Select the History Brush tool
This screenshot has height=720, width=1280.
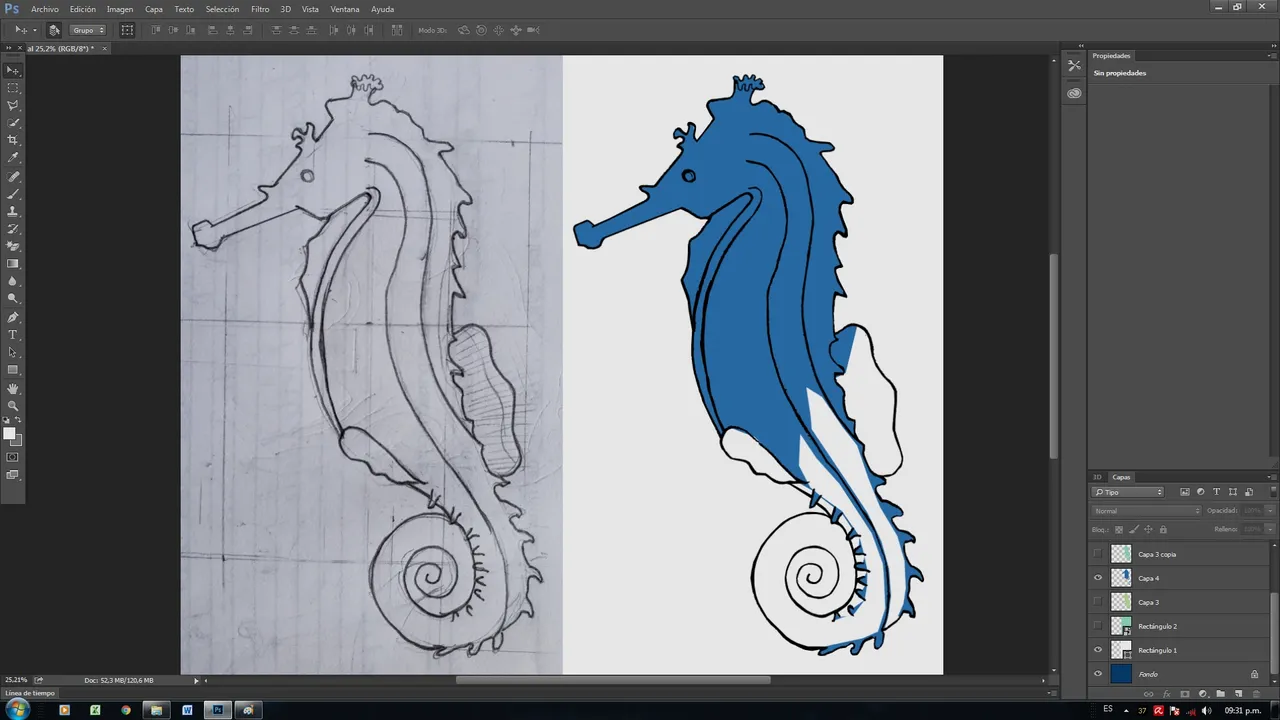coord(13,229)
